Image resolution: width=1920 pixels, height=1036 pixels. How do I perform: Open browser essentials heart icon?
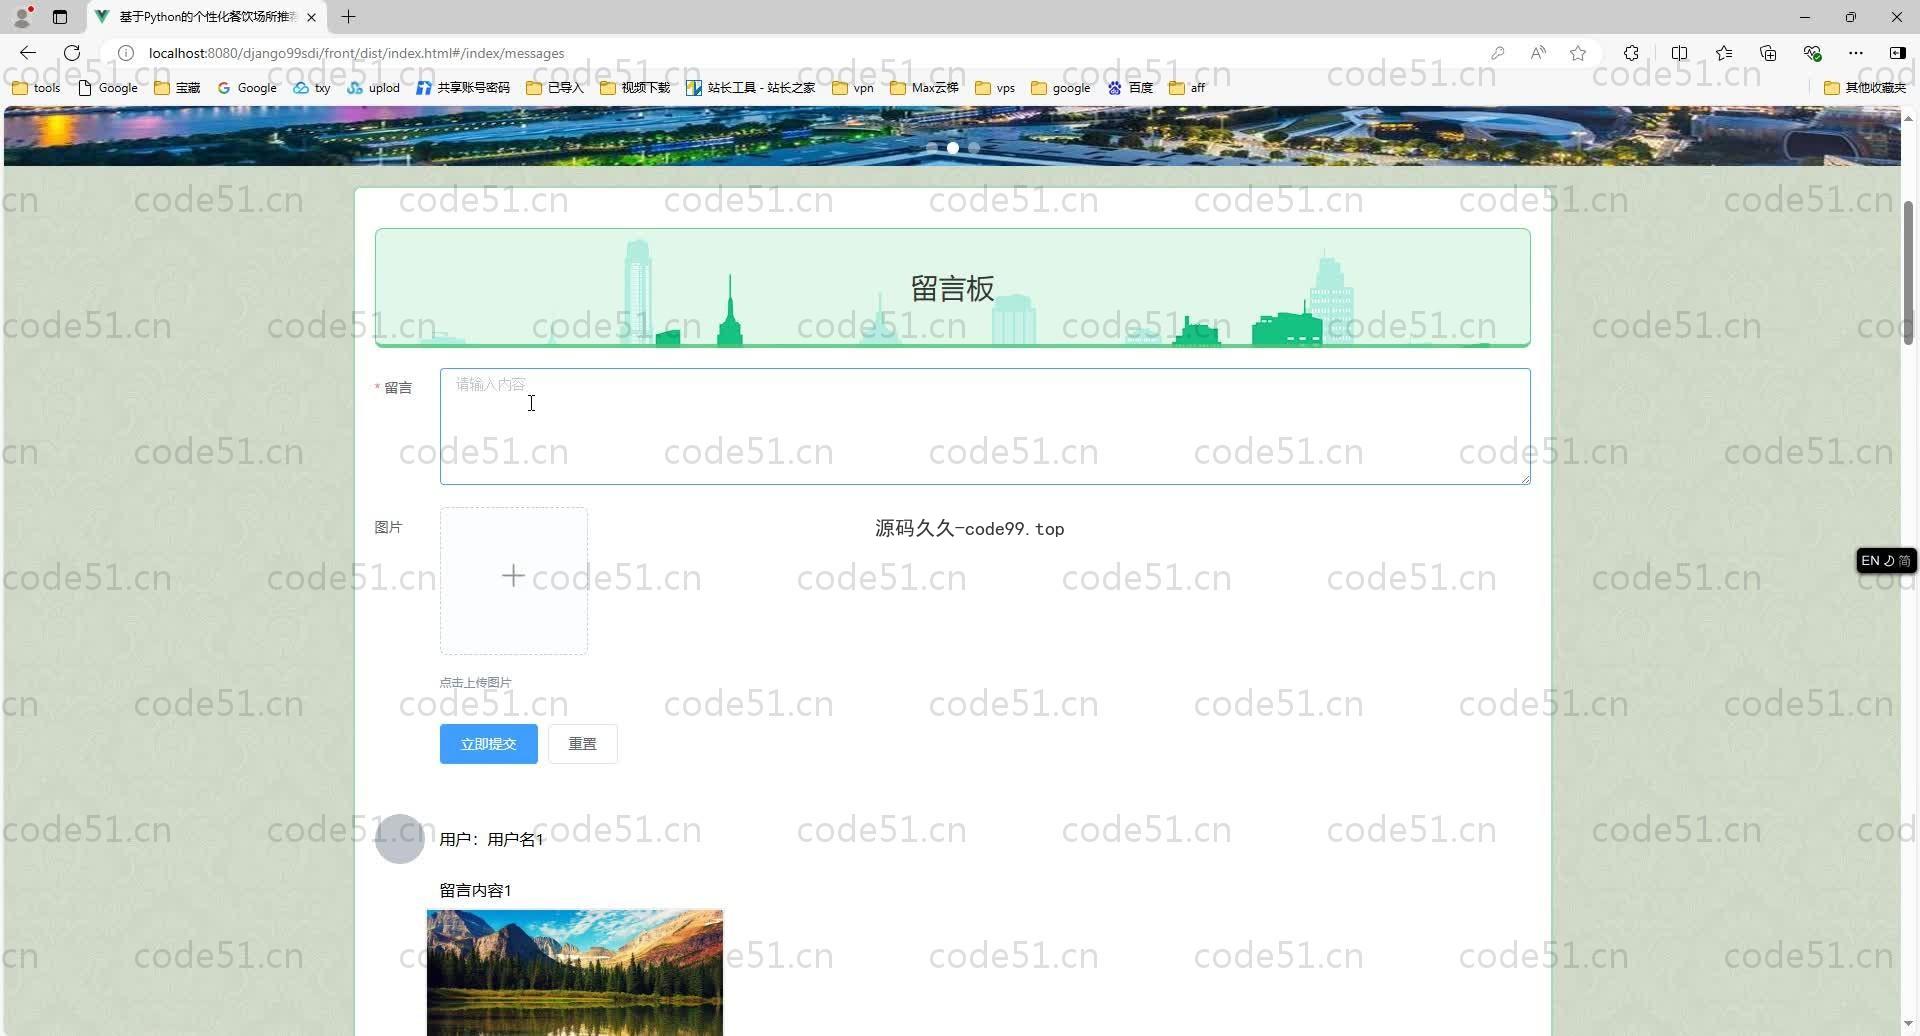click(x=1812, y=53)
